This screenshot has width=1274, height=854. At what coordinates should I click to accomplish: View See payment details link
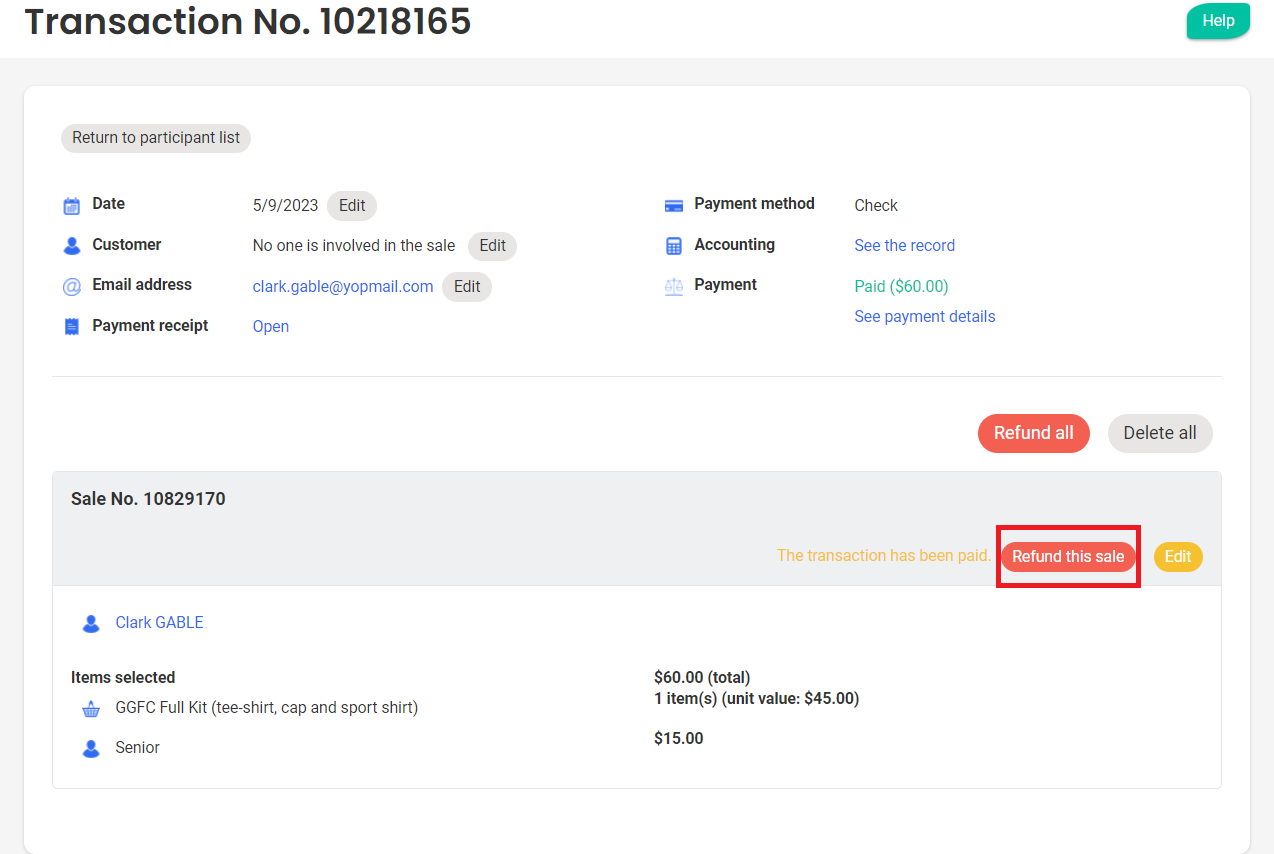pos(924,317)
